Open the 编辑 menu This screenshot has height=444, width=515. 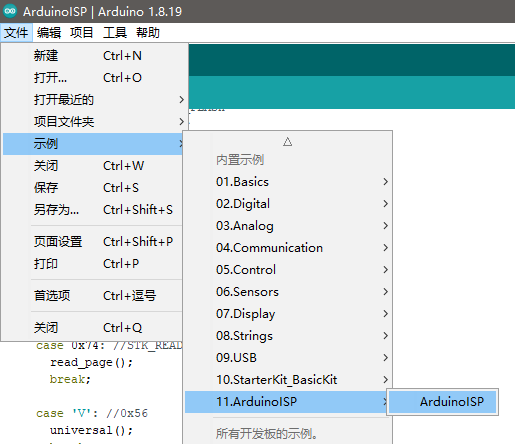pos(49,33)
